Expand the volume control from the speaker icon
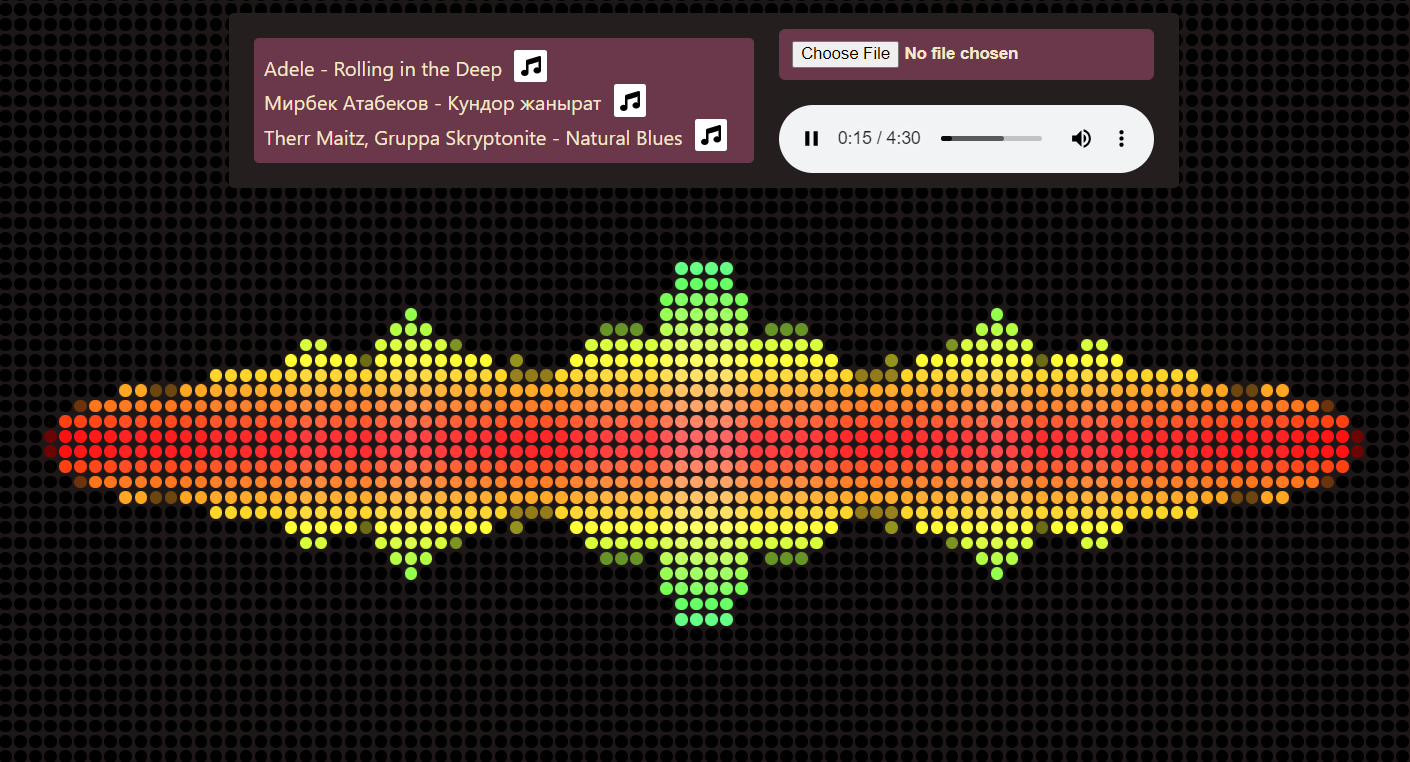The width and height of the screenshot is (1410, 762). point(1081,138)
